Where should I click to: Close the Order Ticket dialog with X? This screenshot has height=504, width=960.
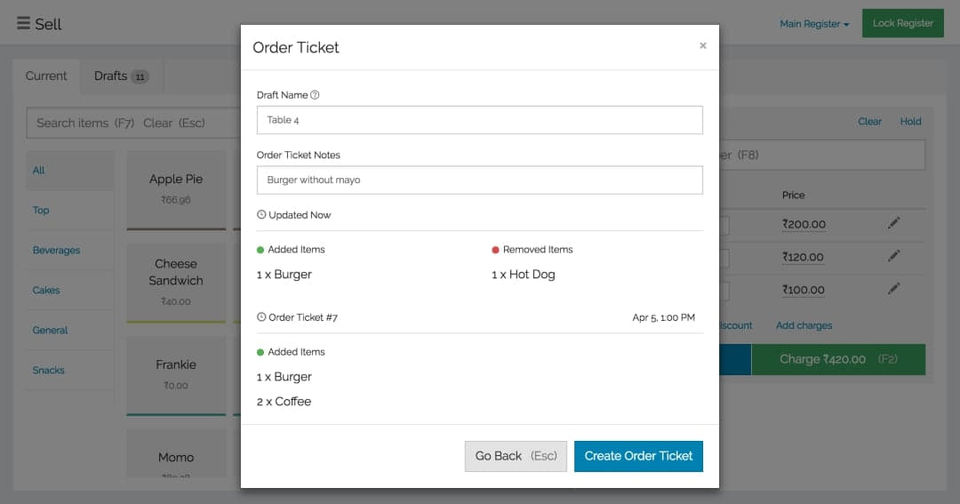coord(702,46)
